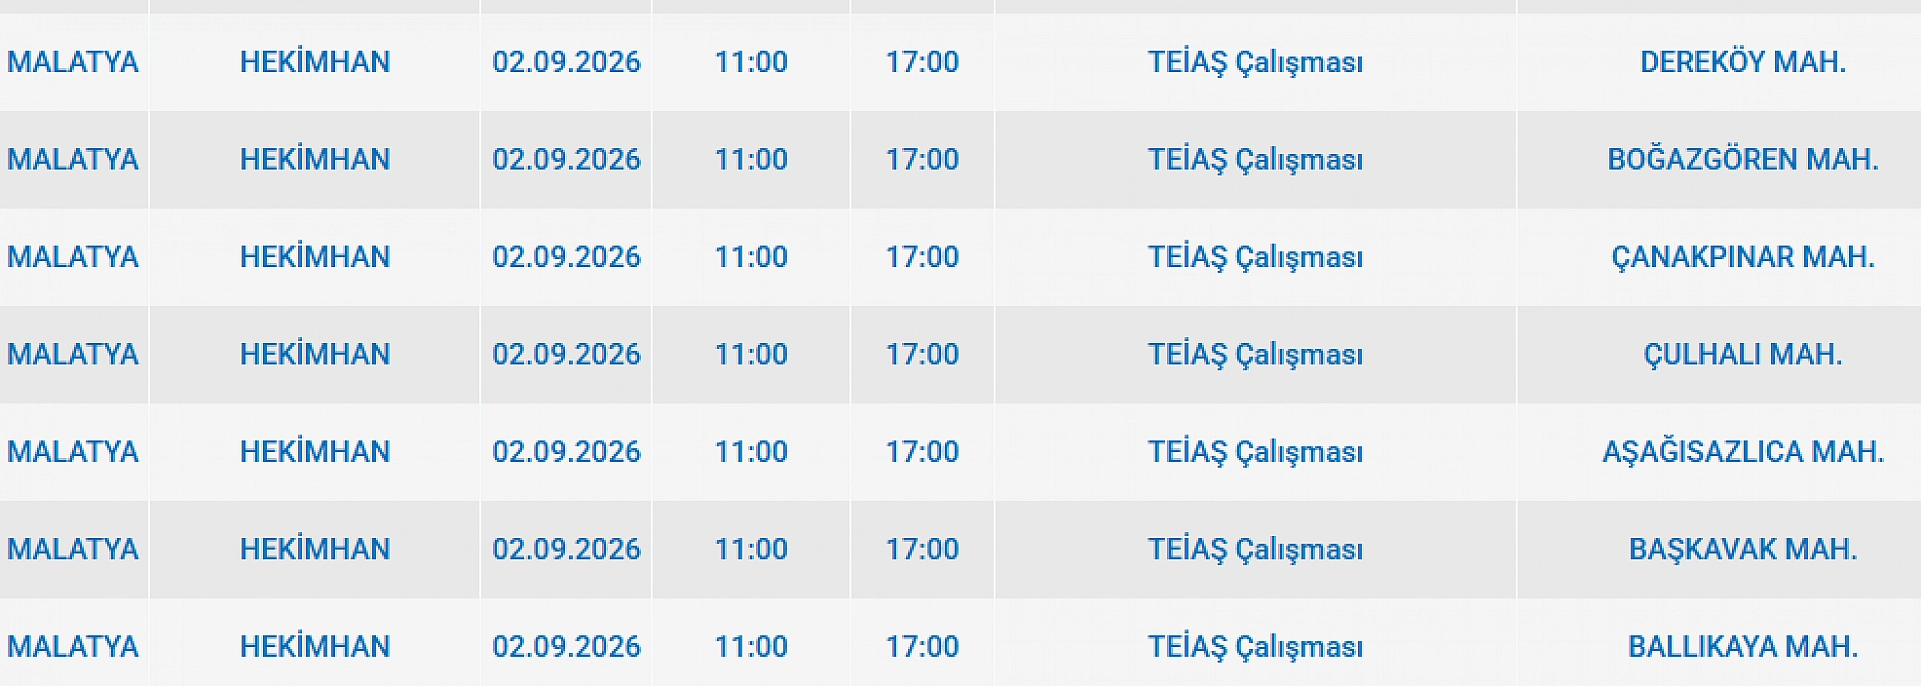This screenshot has width=1921, height=686.
Task: Click TEİAŞ Çalışması in DEREKÖY row
Action: 1255,62
